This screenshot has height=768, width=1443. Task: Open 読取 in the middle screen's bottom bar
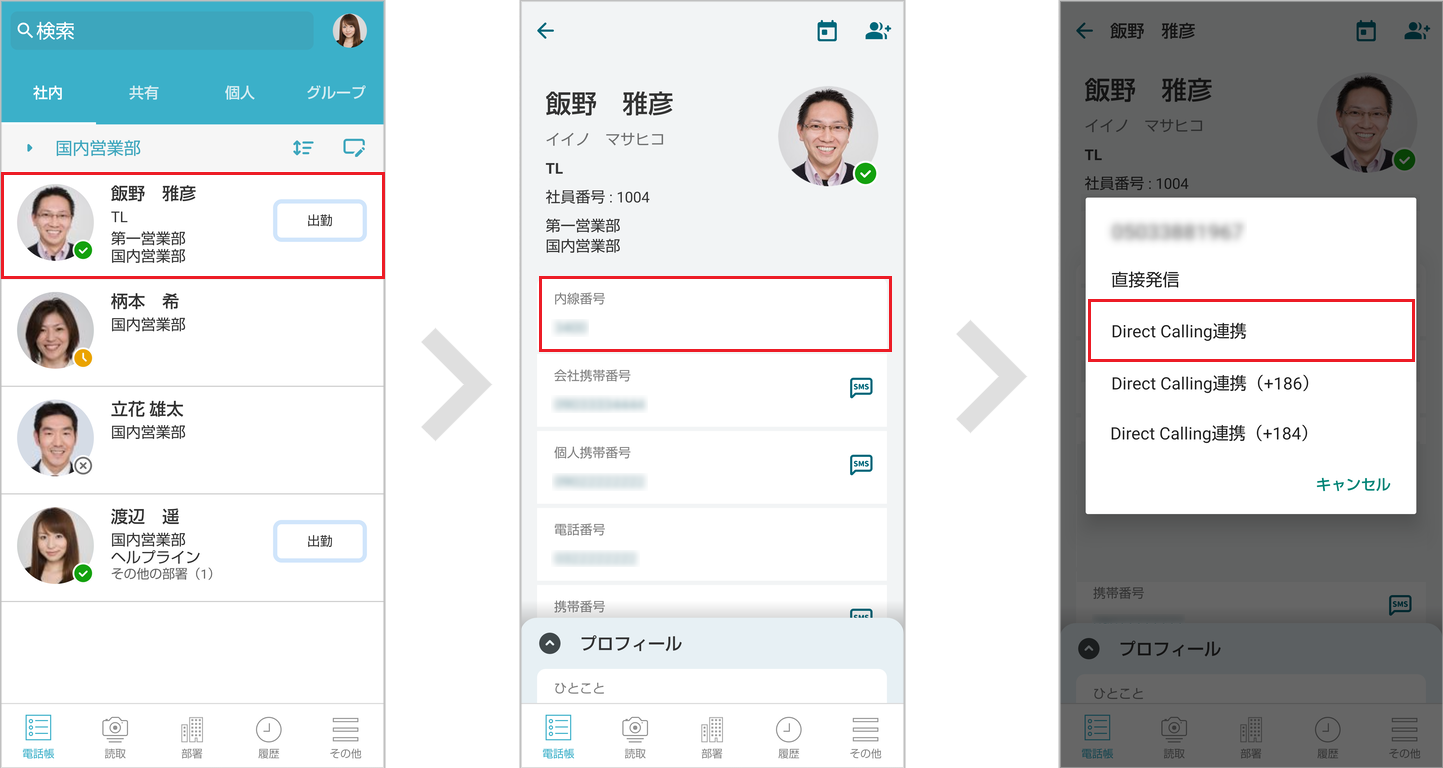click(635, 737)
